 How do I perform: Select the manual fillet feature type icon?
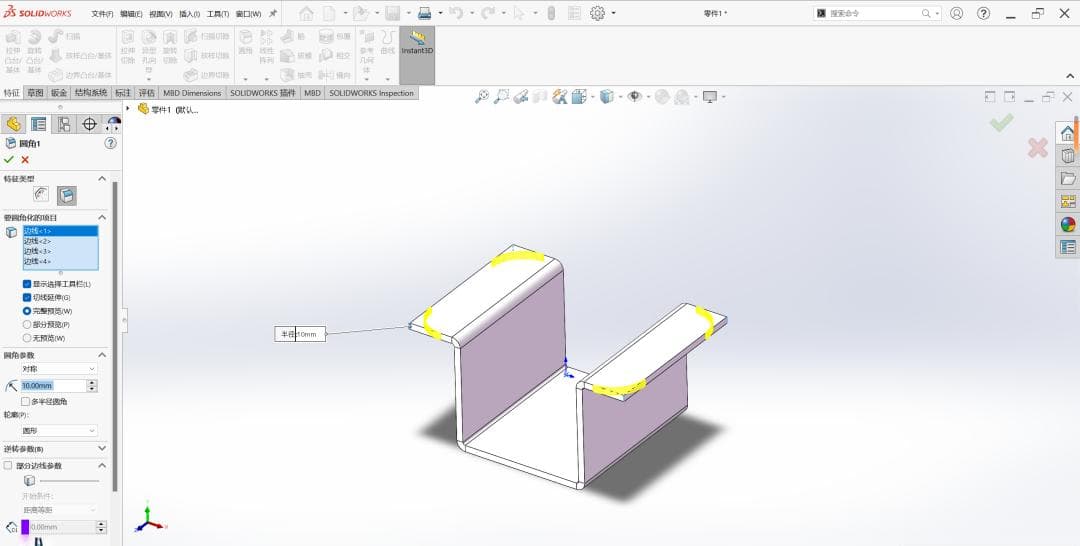41,196
